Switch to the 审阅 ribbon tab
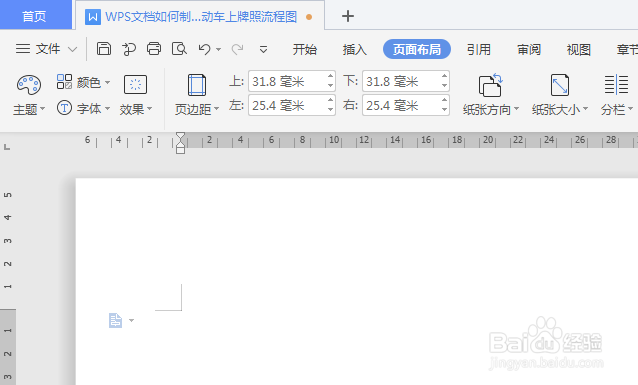 [529, 50]
